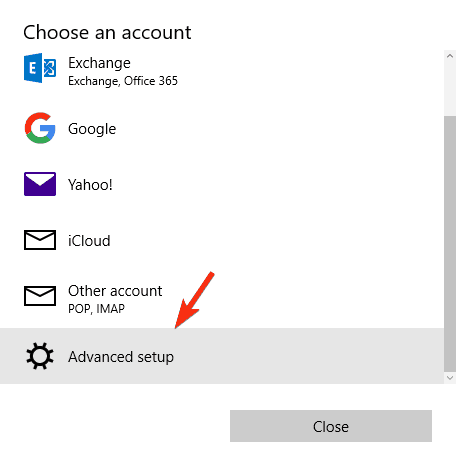Click the scrollbar track above the thumb
Image resolution: width=456 pixels, height=456 pixels.
450,89
